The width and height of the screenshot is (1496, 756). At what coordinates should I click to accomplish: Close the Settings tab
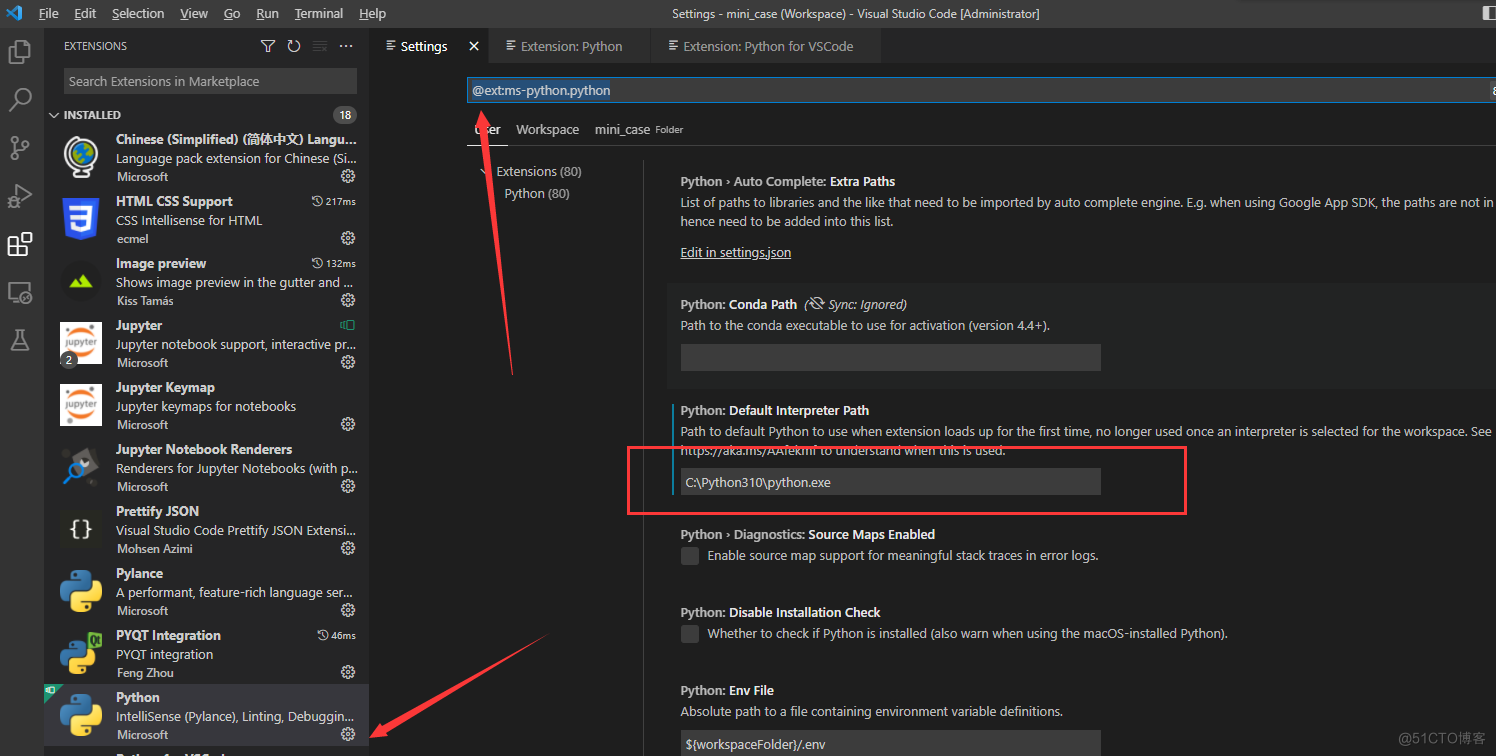point(474,46)
